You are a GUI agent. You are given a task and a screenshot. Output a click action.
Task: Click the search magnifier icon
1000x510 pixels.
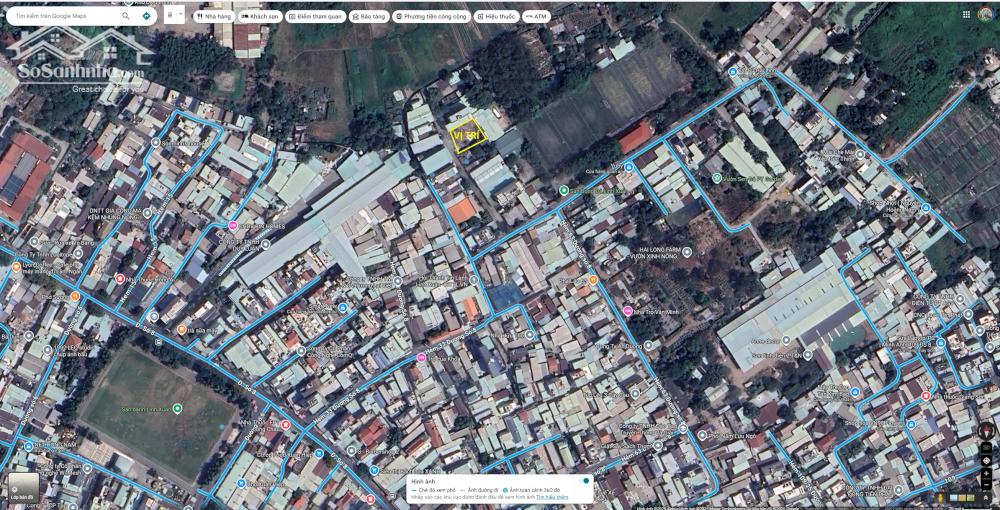pyautogui.click(x=125, y=16)
